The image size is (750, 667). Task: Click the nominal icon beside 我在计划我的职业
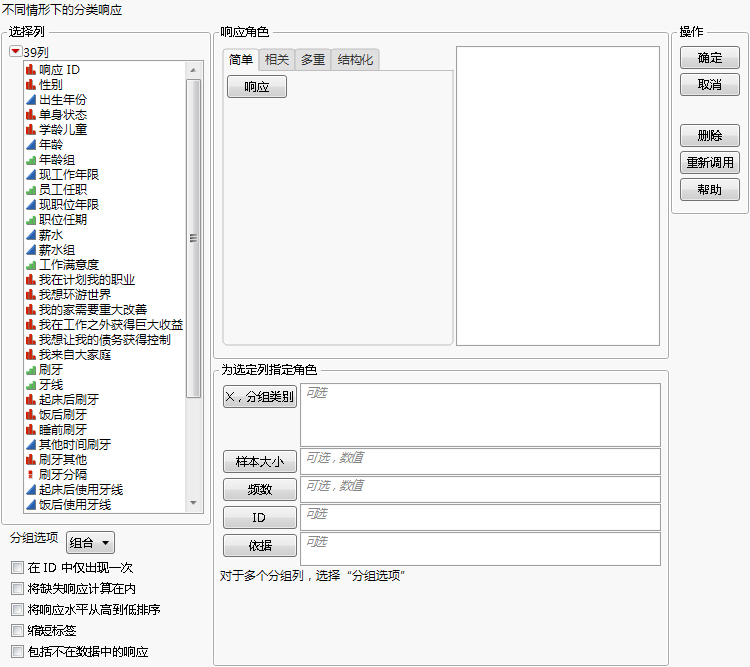click(x=31, y=280)
